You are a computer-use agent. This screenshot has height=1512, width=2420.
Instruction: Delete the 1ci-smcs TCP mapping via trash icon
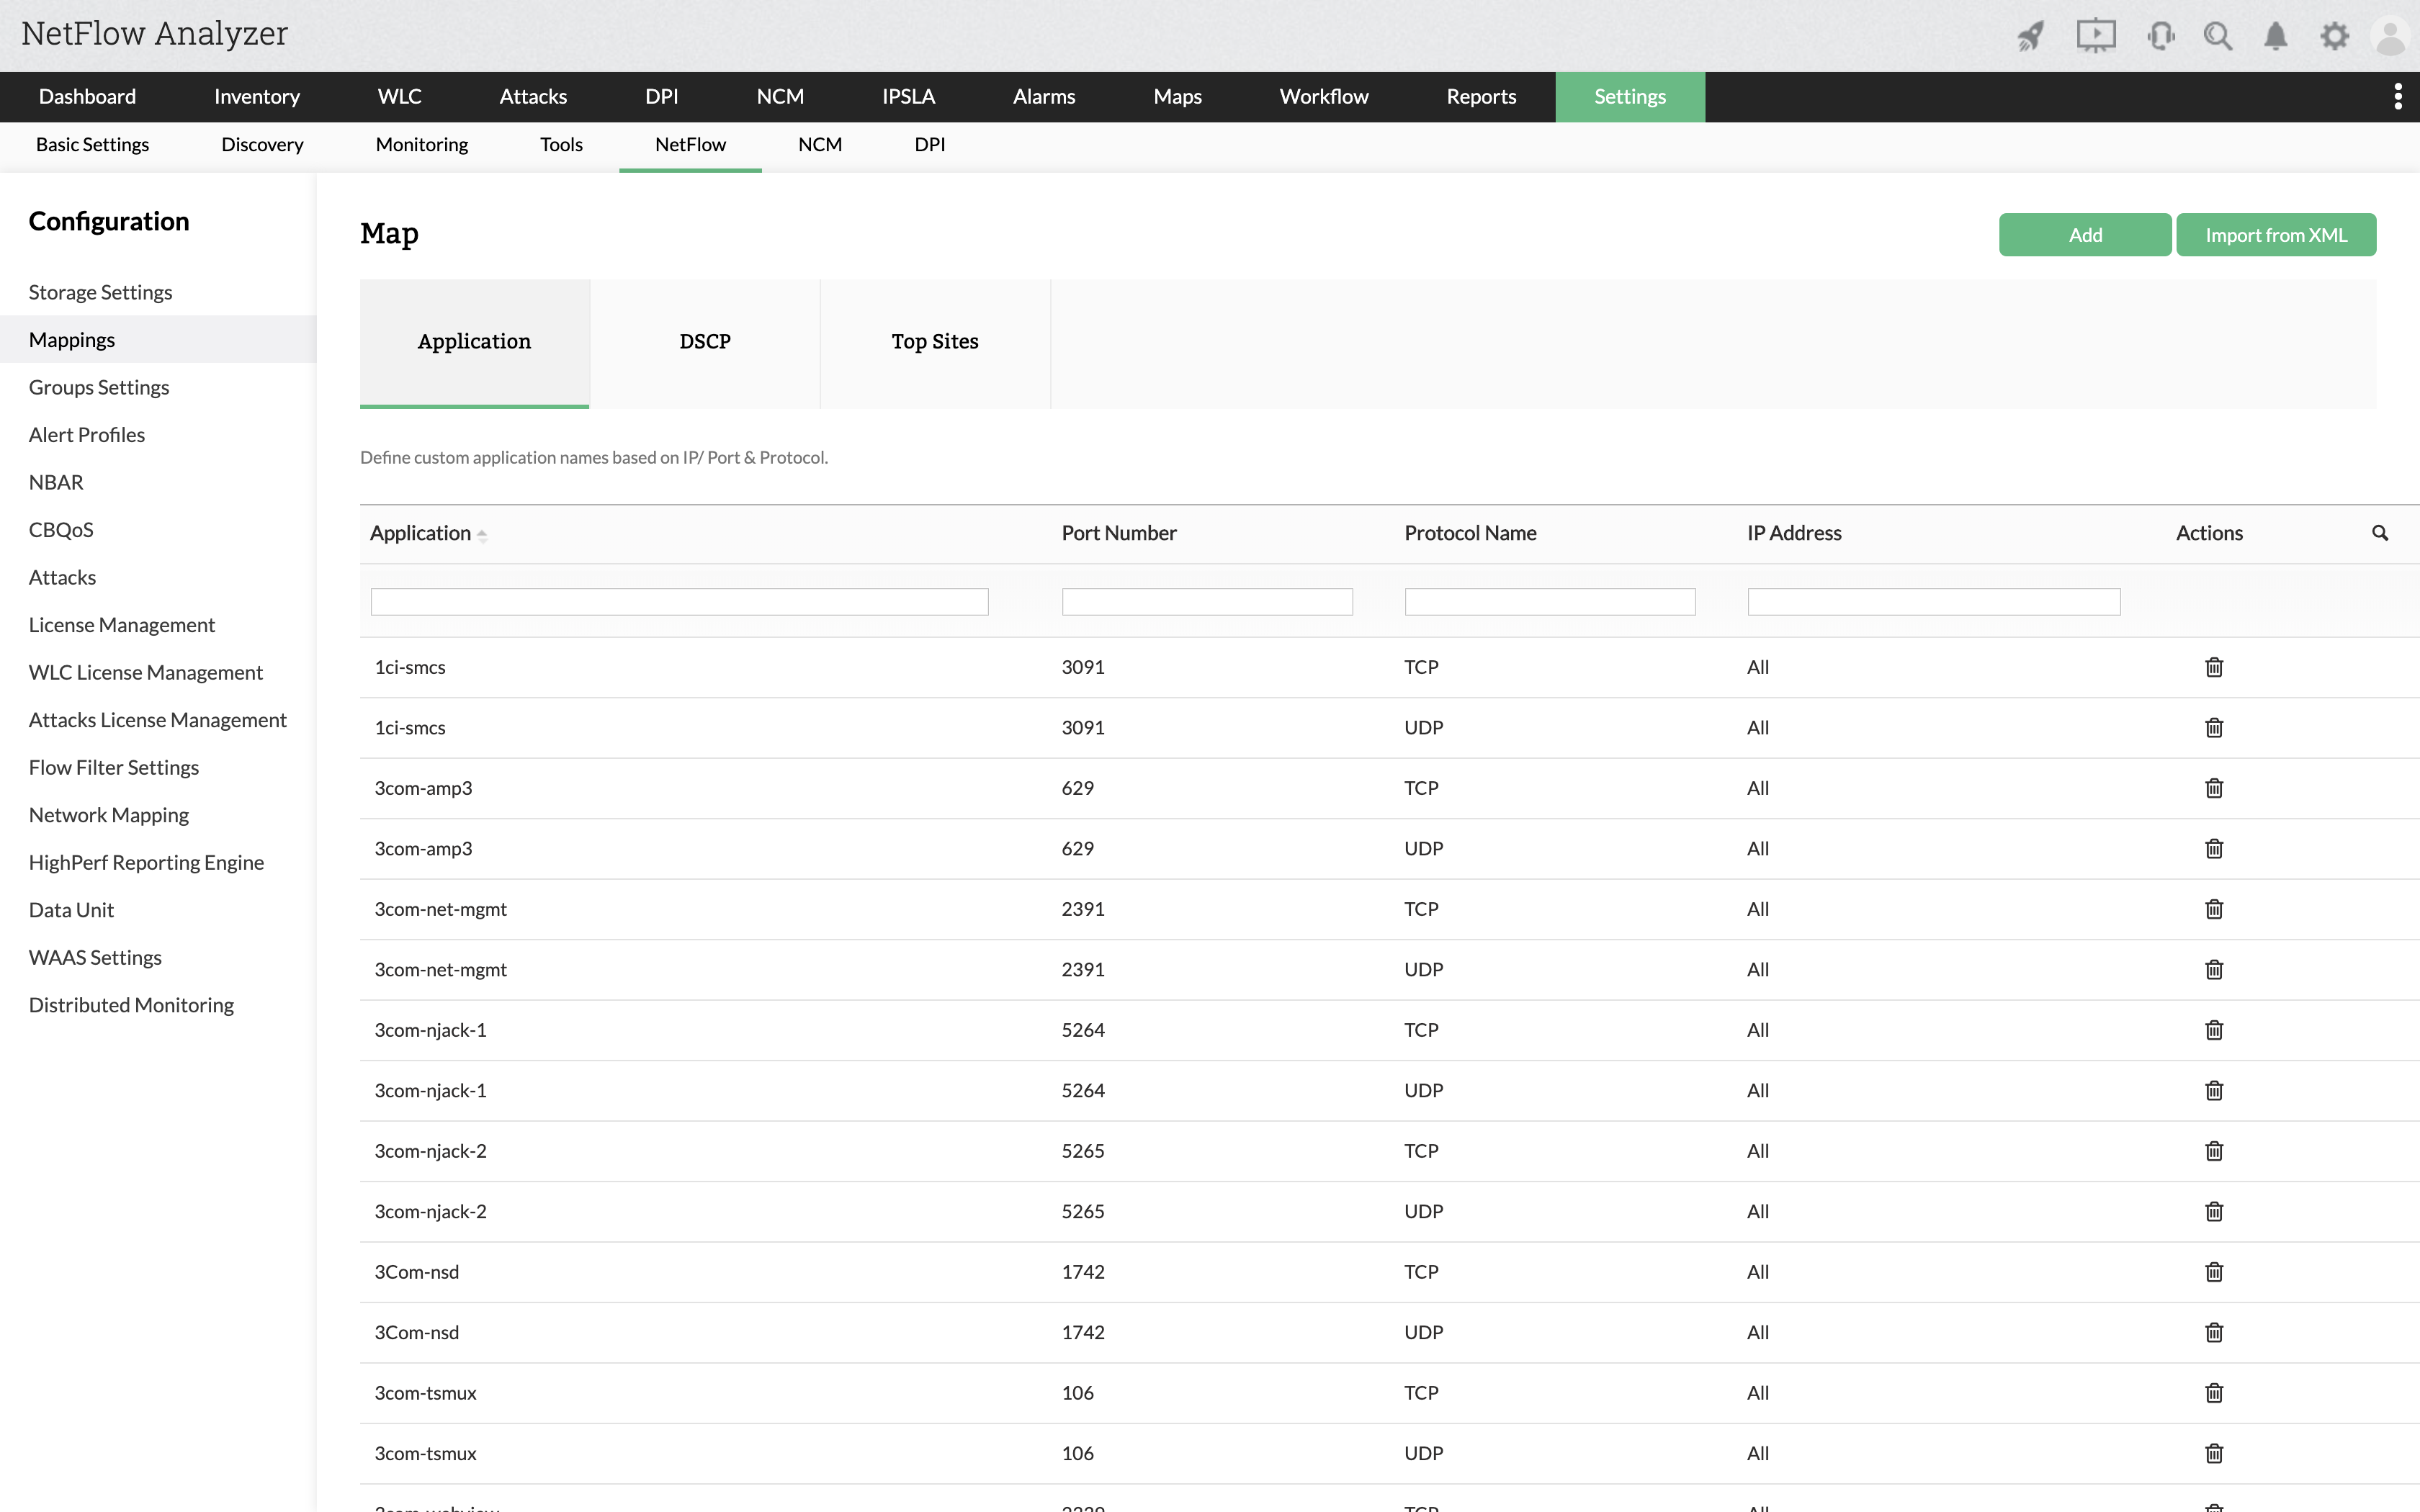[2214, 667]
